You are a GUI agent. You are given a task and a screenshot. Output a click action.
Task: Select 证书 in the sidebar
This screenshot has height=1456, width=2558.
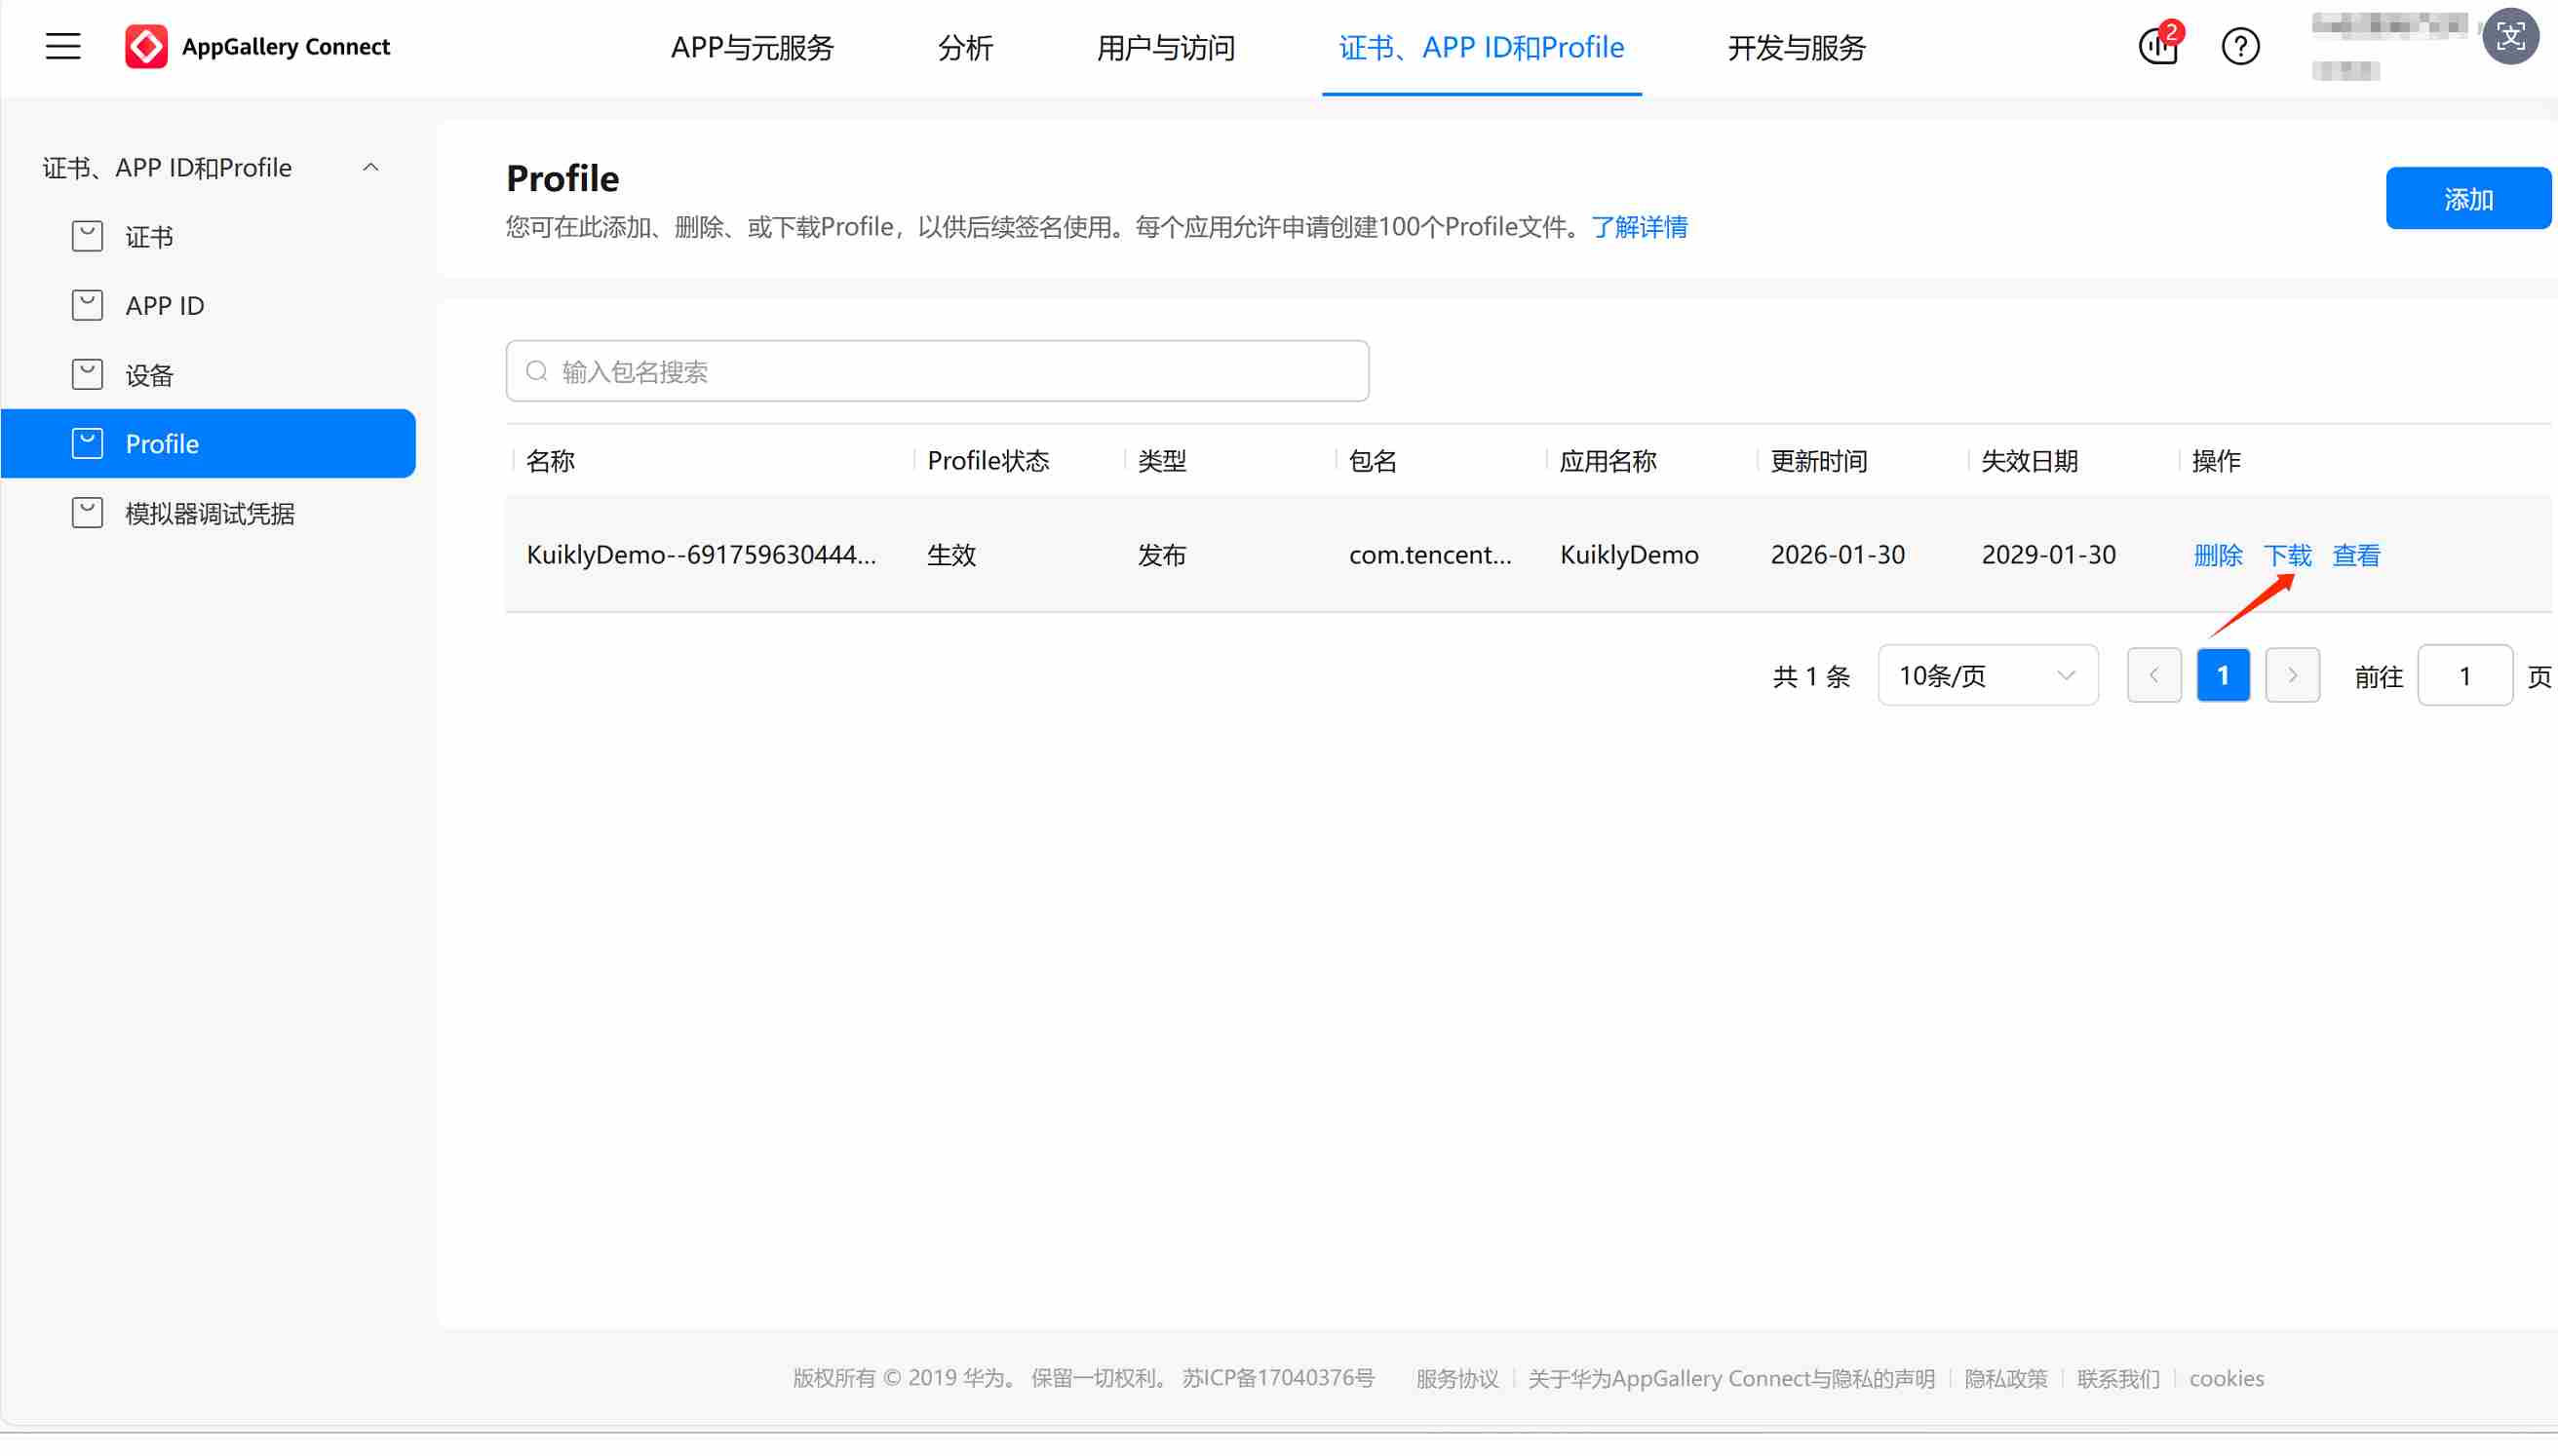149,236
